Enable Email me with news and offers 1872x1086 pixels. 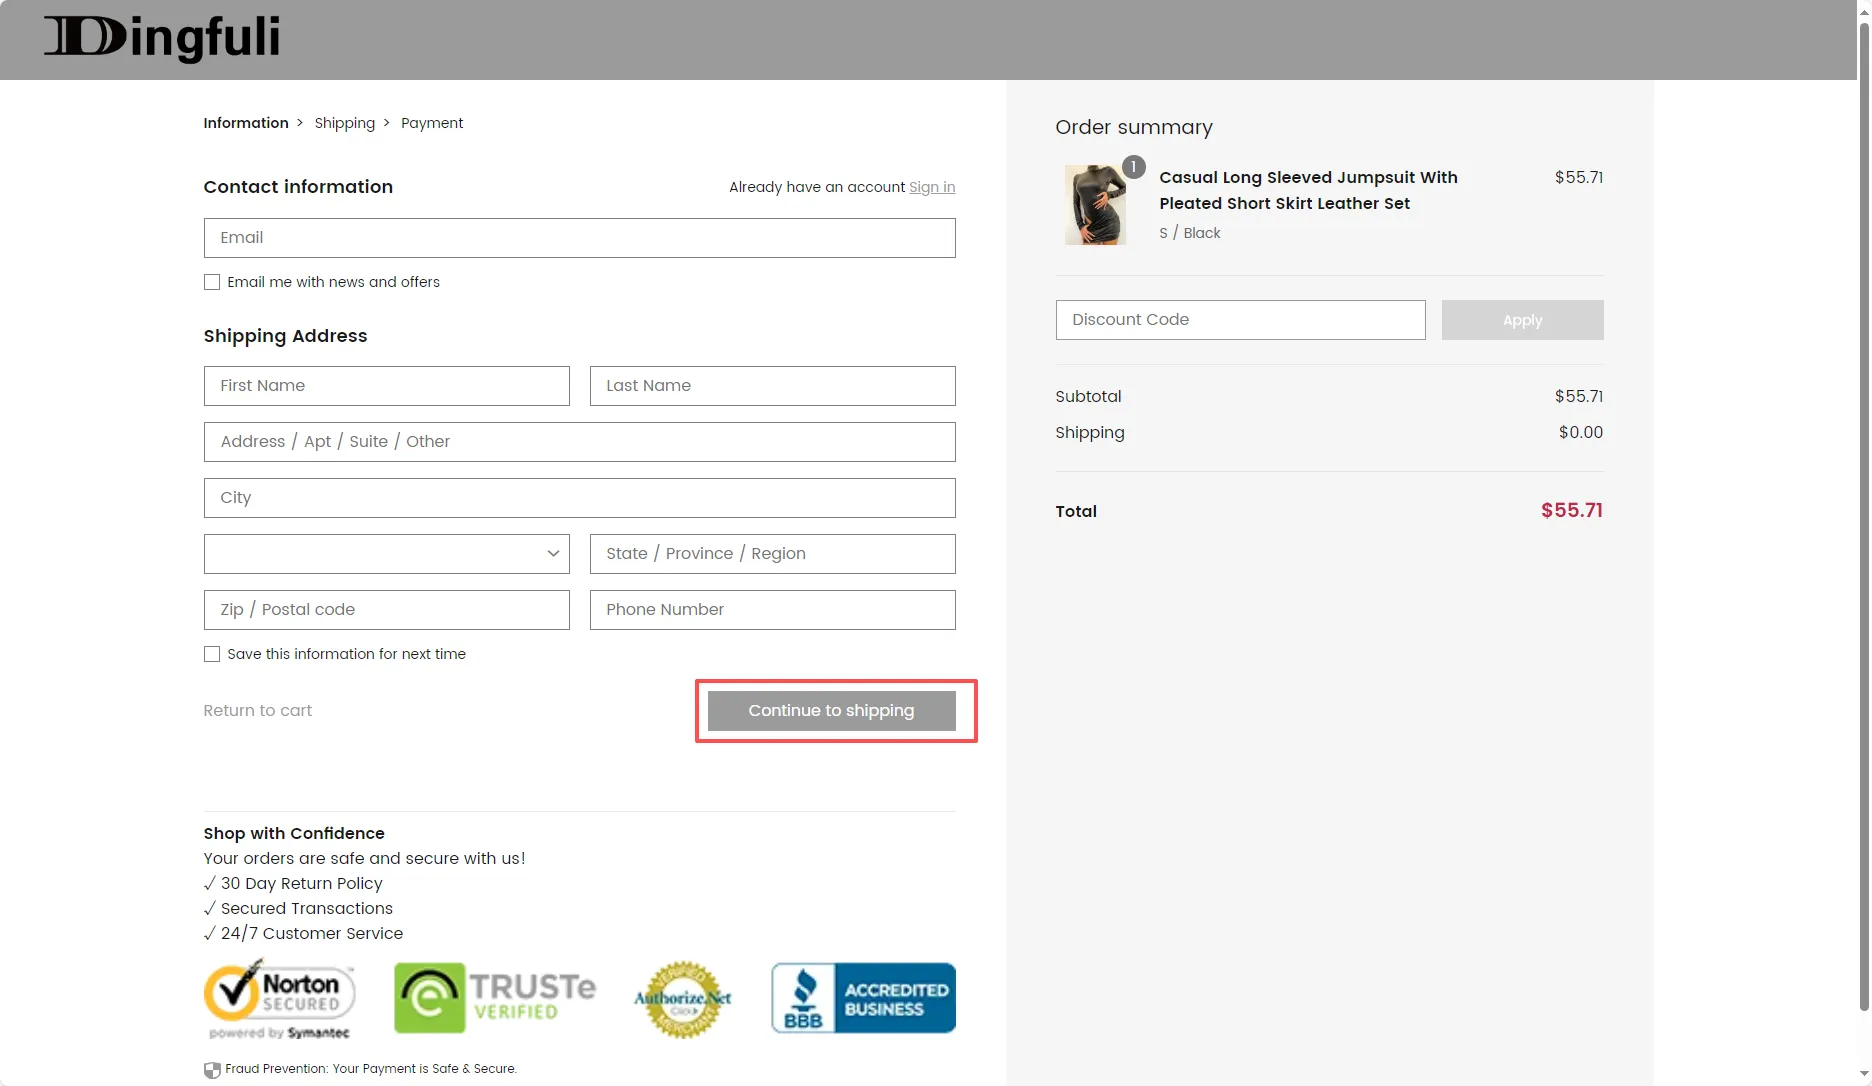[x=212, y=282]
